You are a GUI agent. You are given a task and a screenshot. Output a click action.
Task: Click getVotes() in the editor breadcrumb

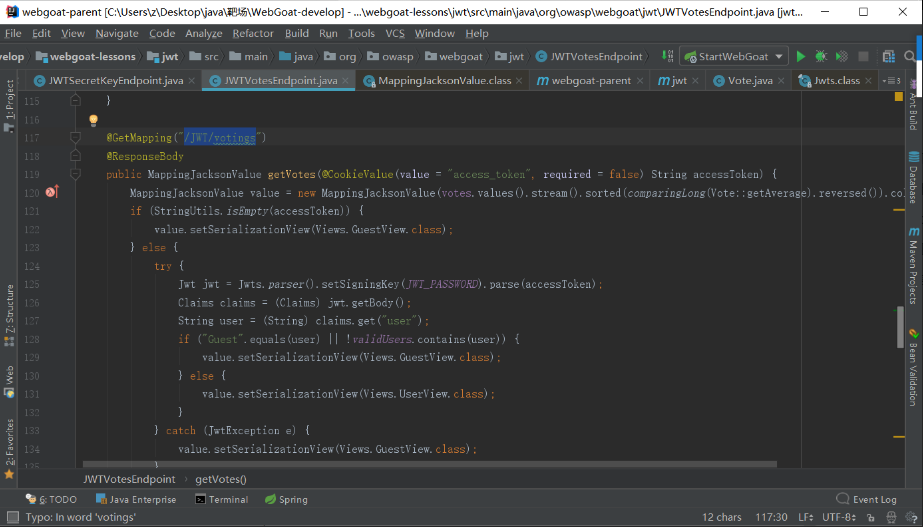click(221, 479)
